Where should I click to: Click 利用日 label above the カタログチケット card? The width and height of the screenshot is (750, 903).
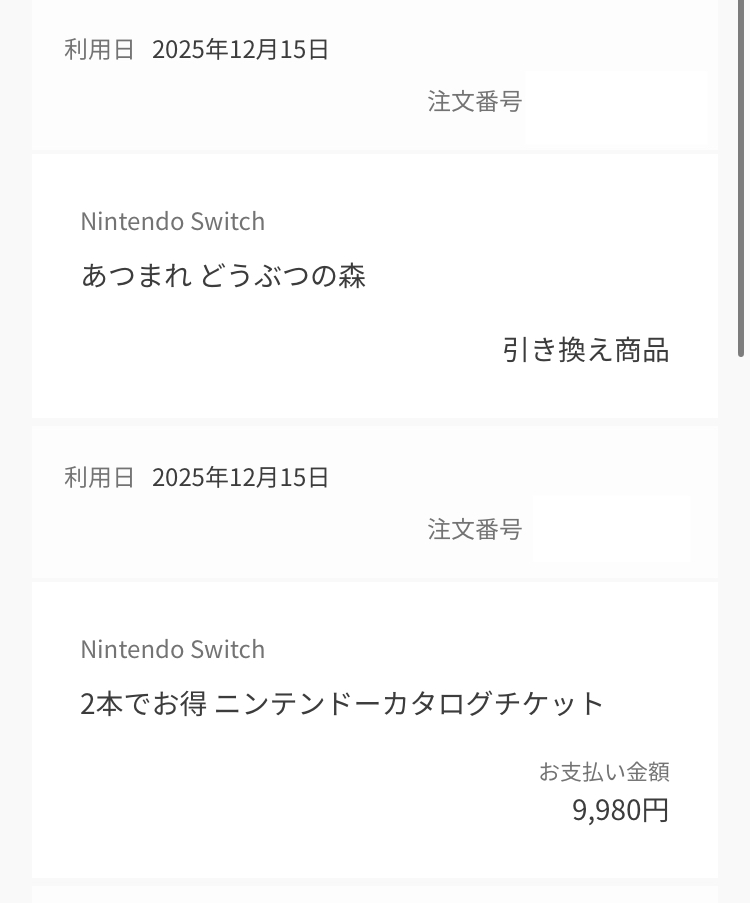click(99, 477)
